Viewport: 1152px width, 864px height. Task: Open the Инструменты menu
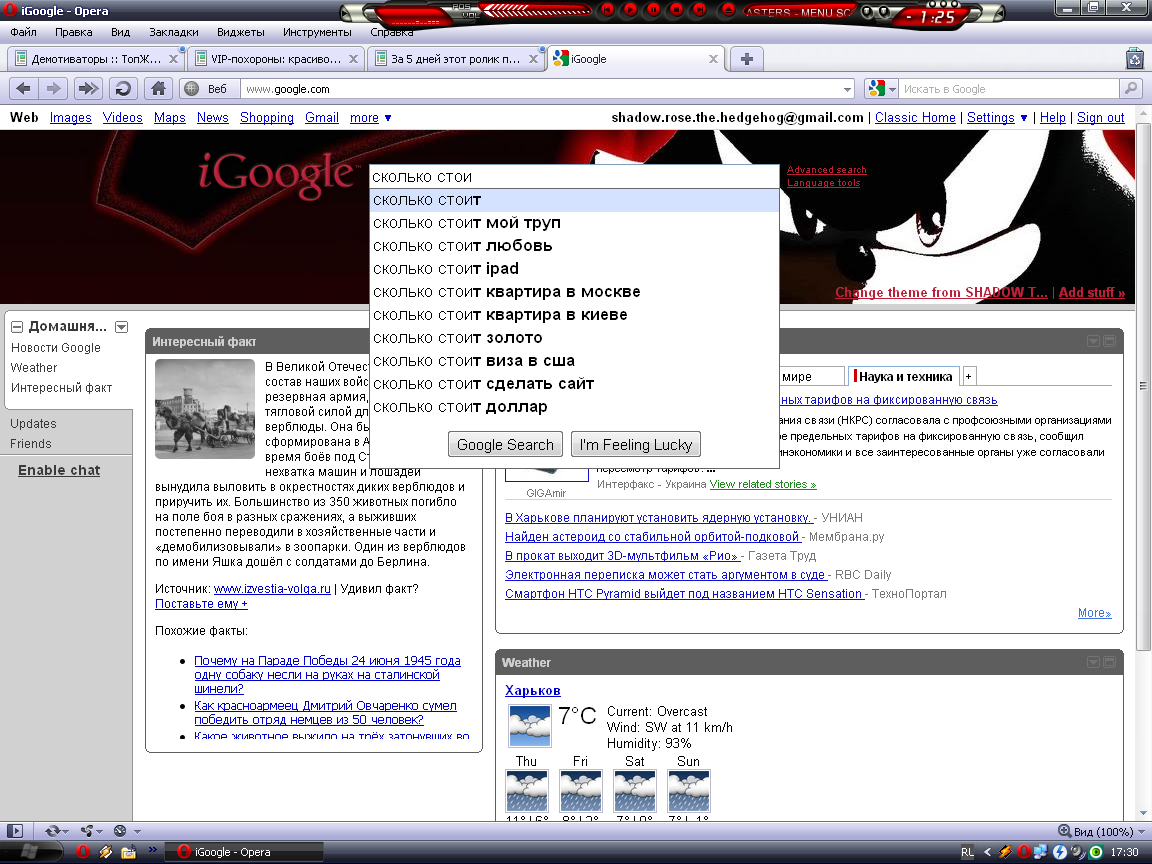tap(317, 32)
